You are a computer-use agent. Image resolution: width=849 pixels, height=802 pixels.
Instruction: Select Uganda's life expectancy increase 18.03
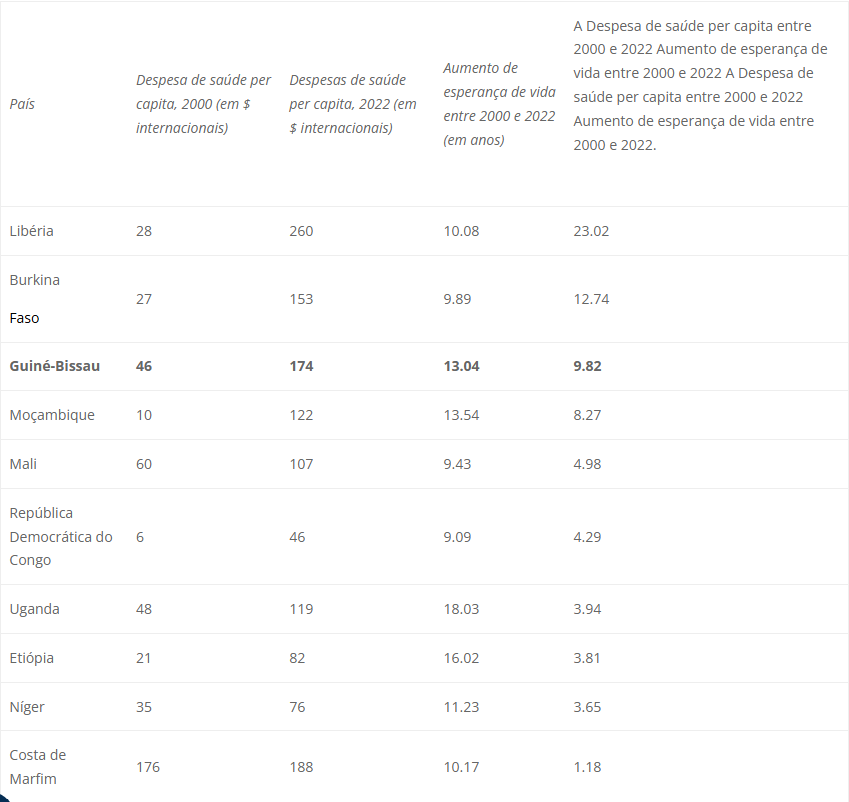[x=461, y=609]
